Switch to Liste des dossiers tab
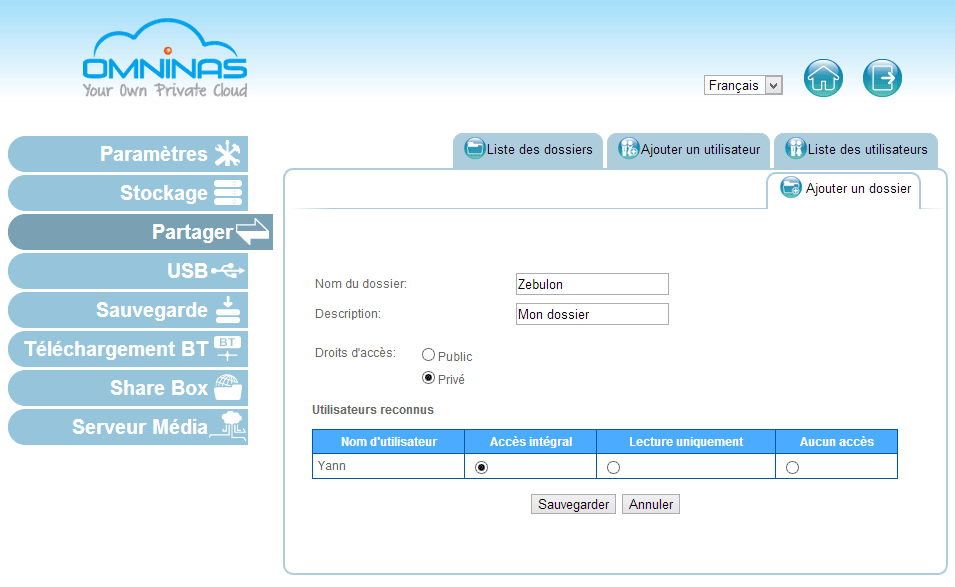 pyautogui.click(x=528, y=150)
